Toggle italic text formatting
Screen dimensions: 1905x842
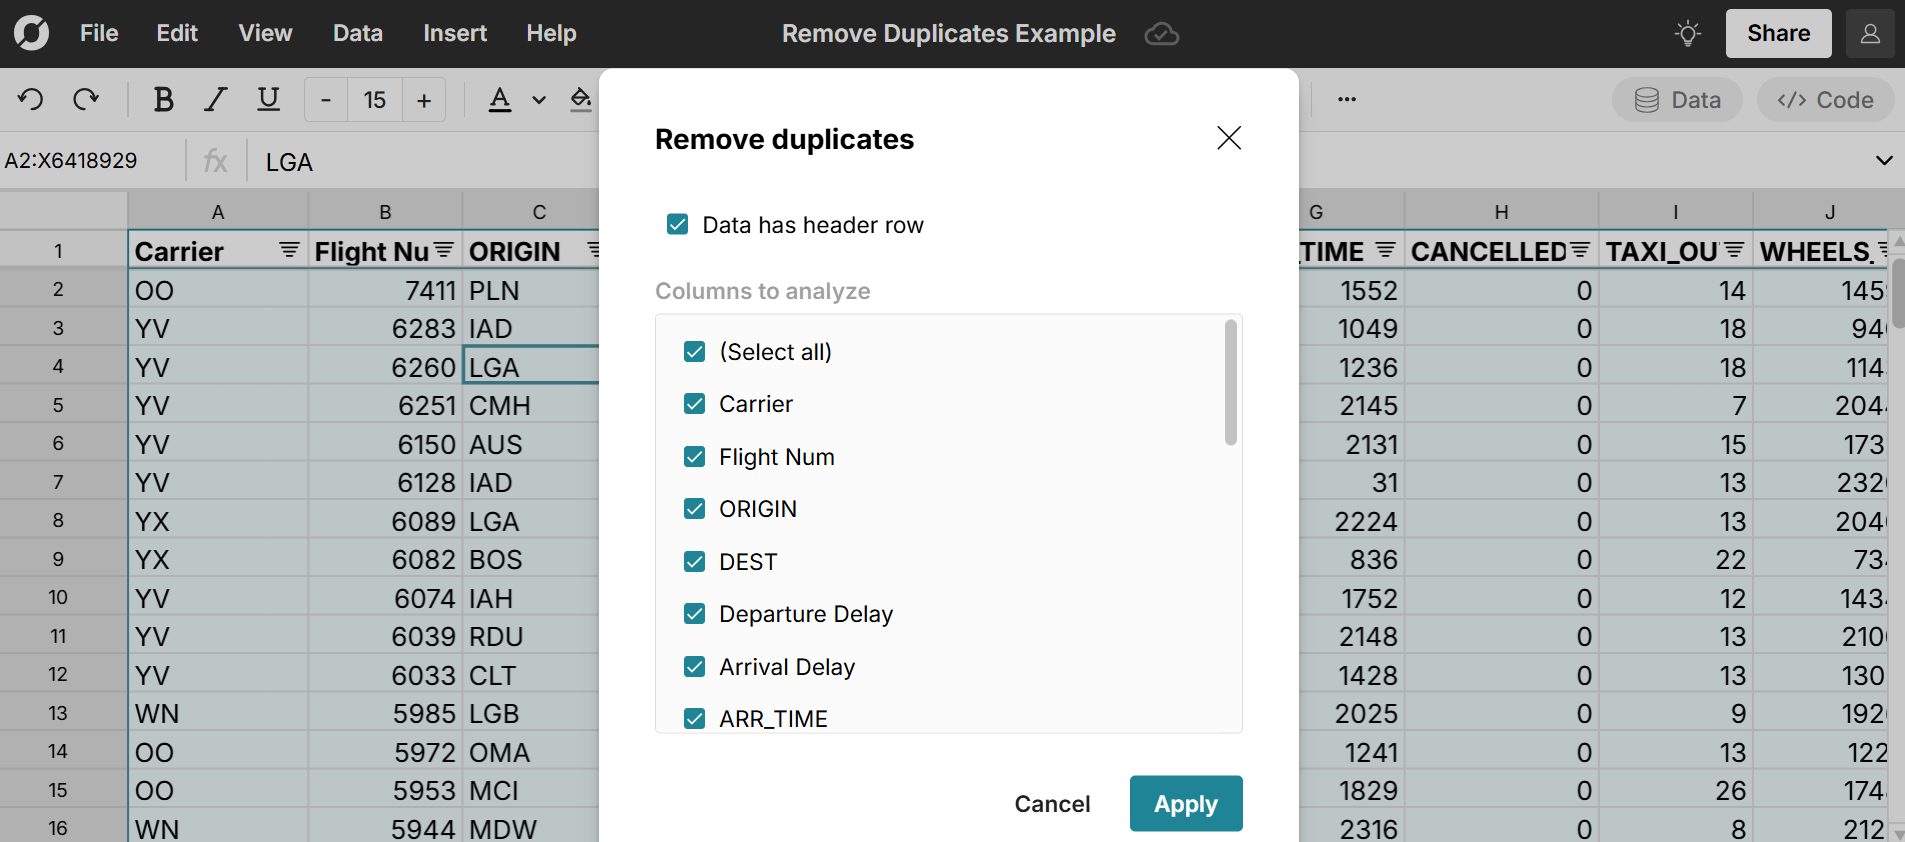(x=215, y=99)
